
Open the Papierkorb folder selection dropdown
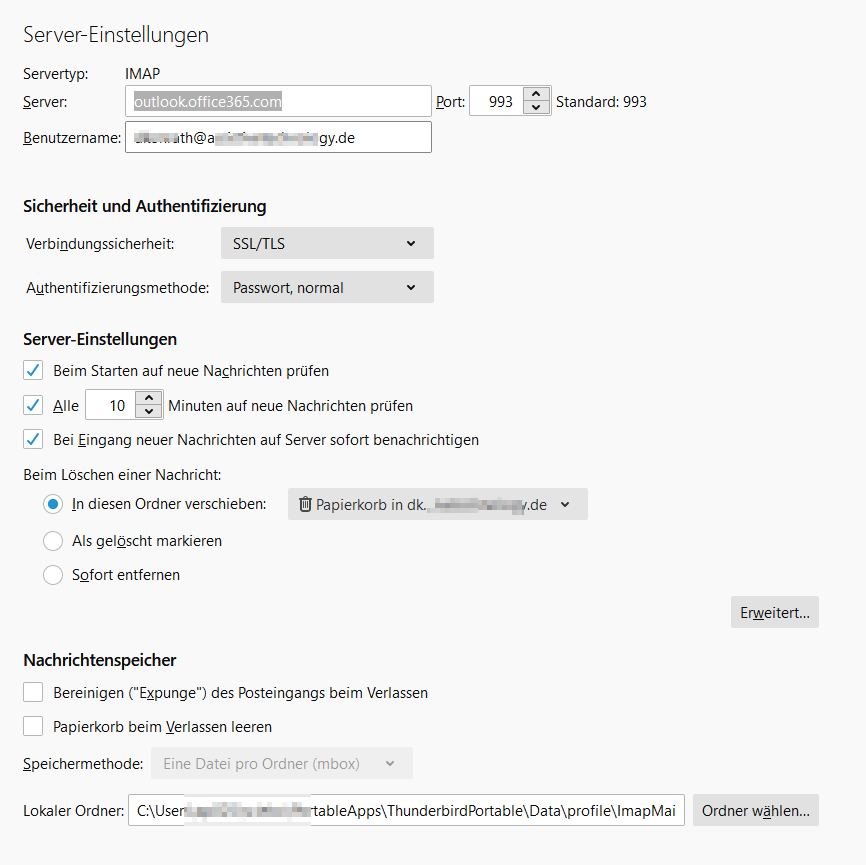pos(438,505)
